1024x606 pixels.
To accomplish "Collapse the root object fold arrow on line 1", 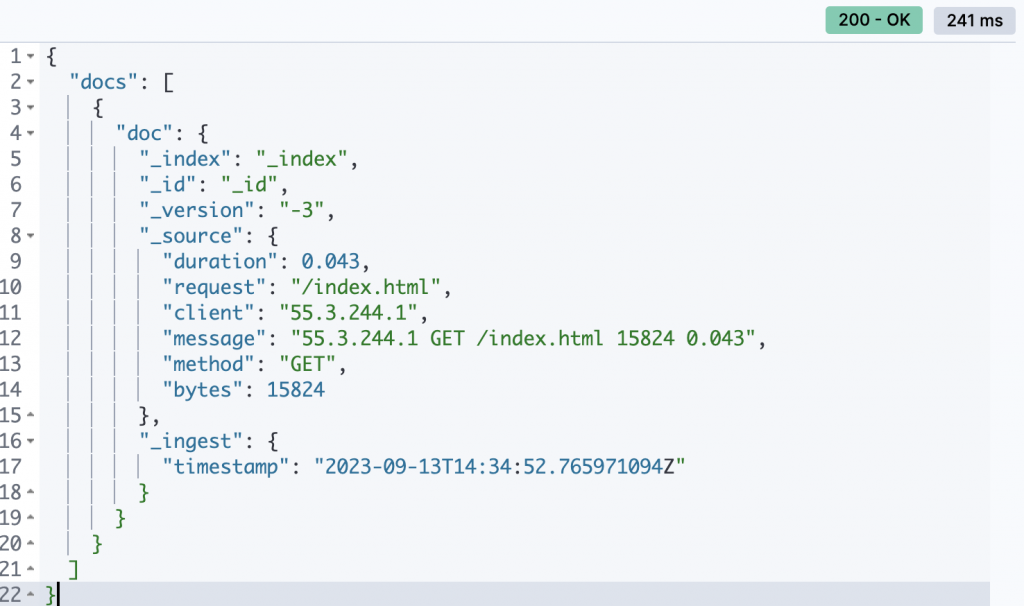I will [31, 57].
